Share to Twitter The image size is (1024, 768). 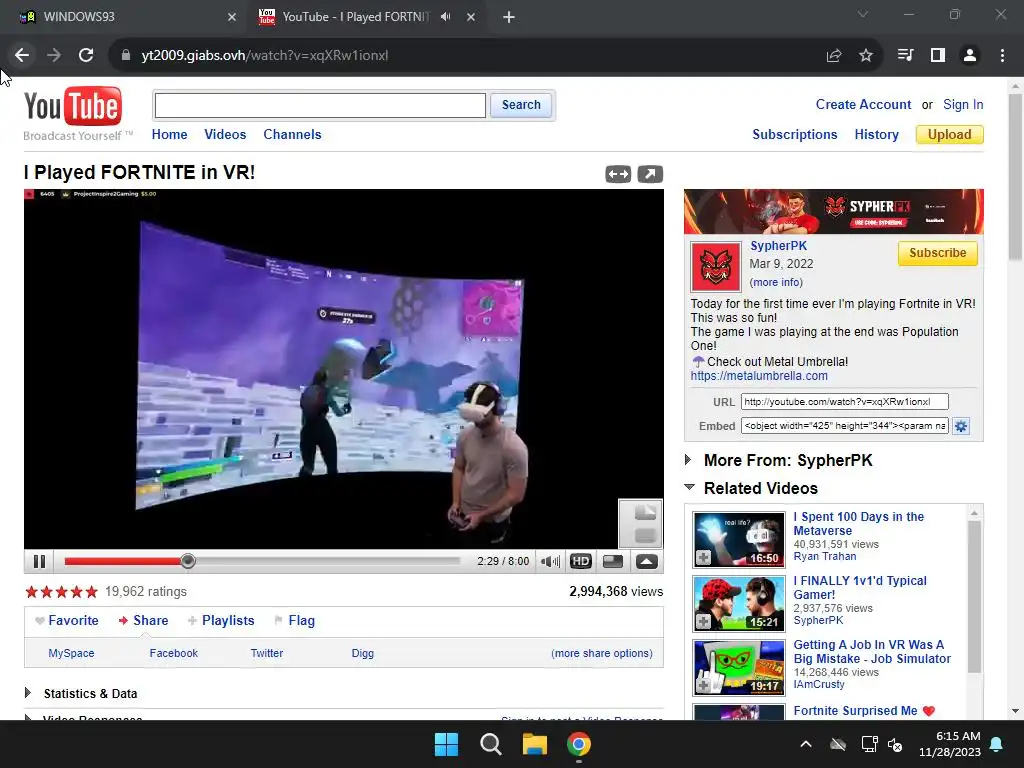(267, 653)
